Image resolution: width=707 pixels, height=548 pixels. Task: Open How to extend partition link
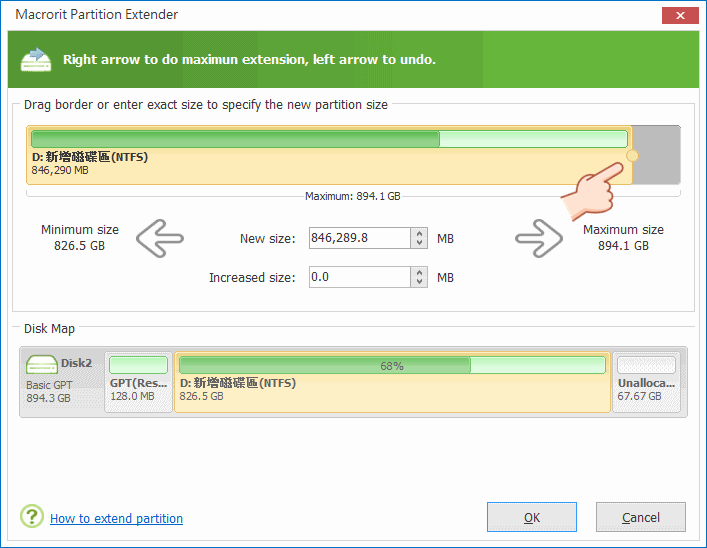[116, 519]
